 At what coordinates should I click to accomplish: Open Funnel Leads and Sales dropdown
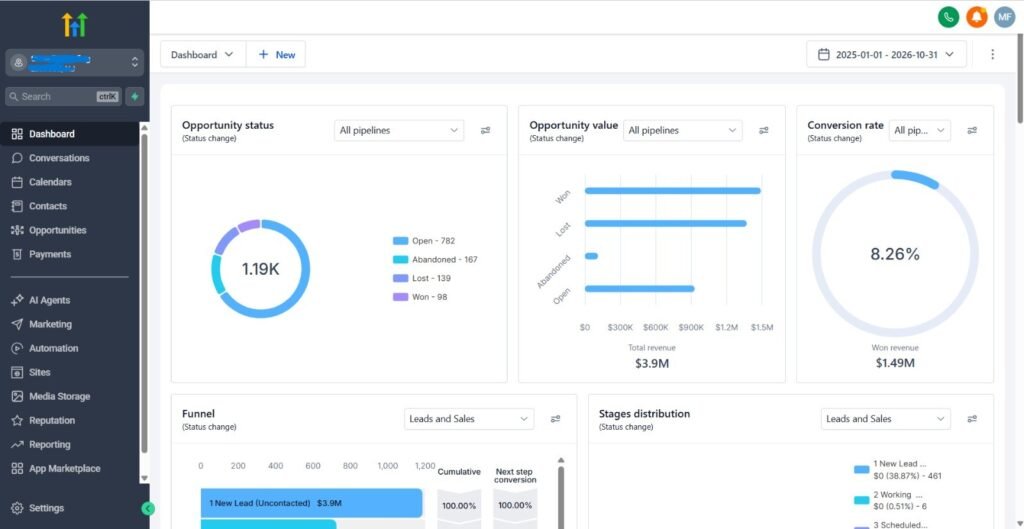tap(469, 419)
